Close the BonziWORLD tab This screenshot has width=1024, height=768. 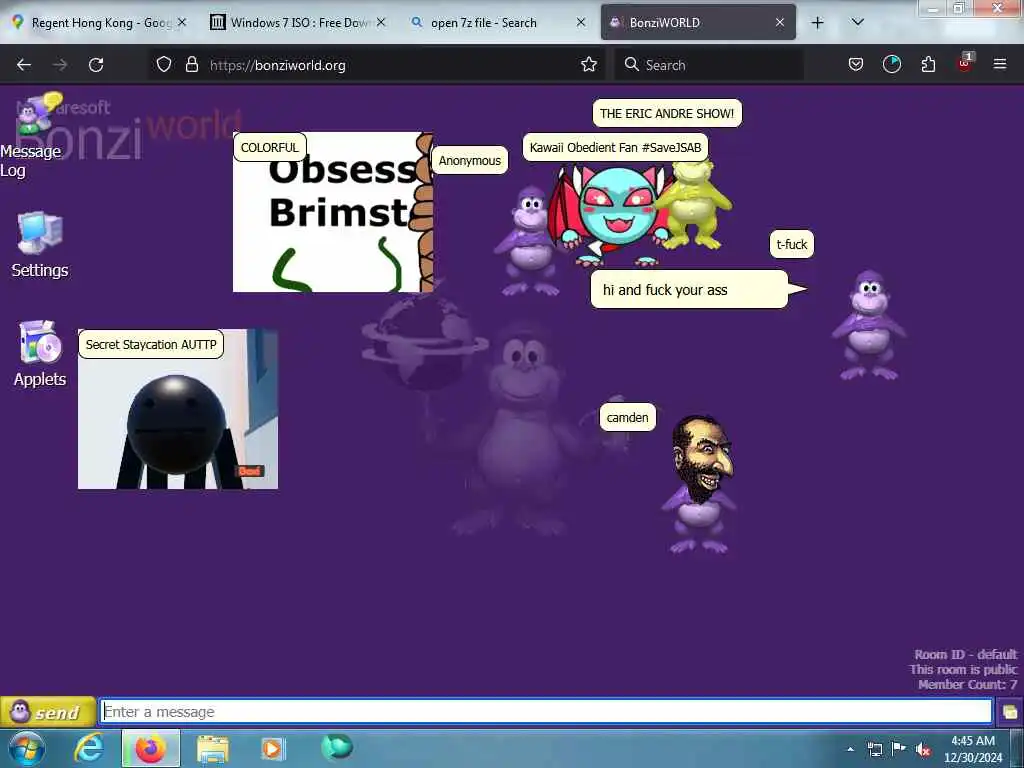pos(780,23)
